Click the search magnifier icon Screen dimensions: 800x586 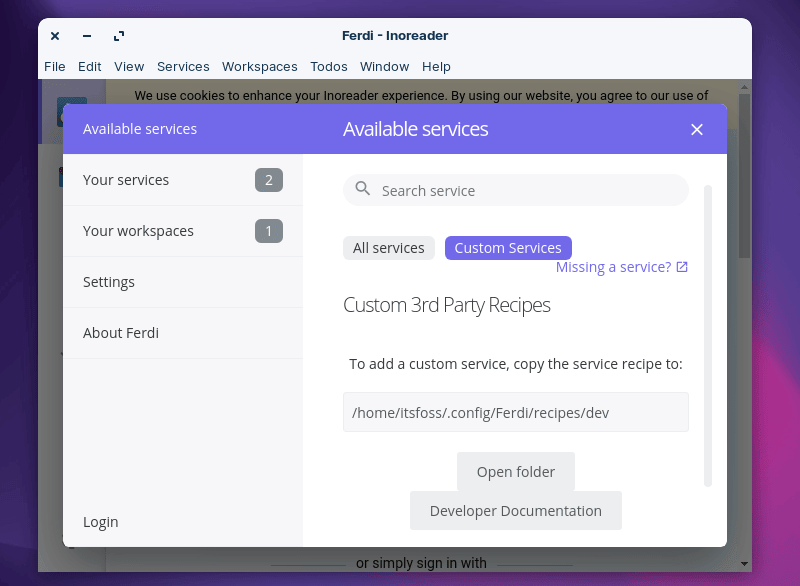(x=363, y=189)
